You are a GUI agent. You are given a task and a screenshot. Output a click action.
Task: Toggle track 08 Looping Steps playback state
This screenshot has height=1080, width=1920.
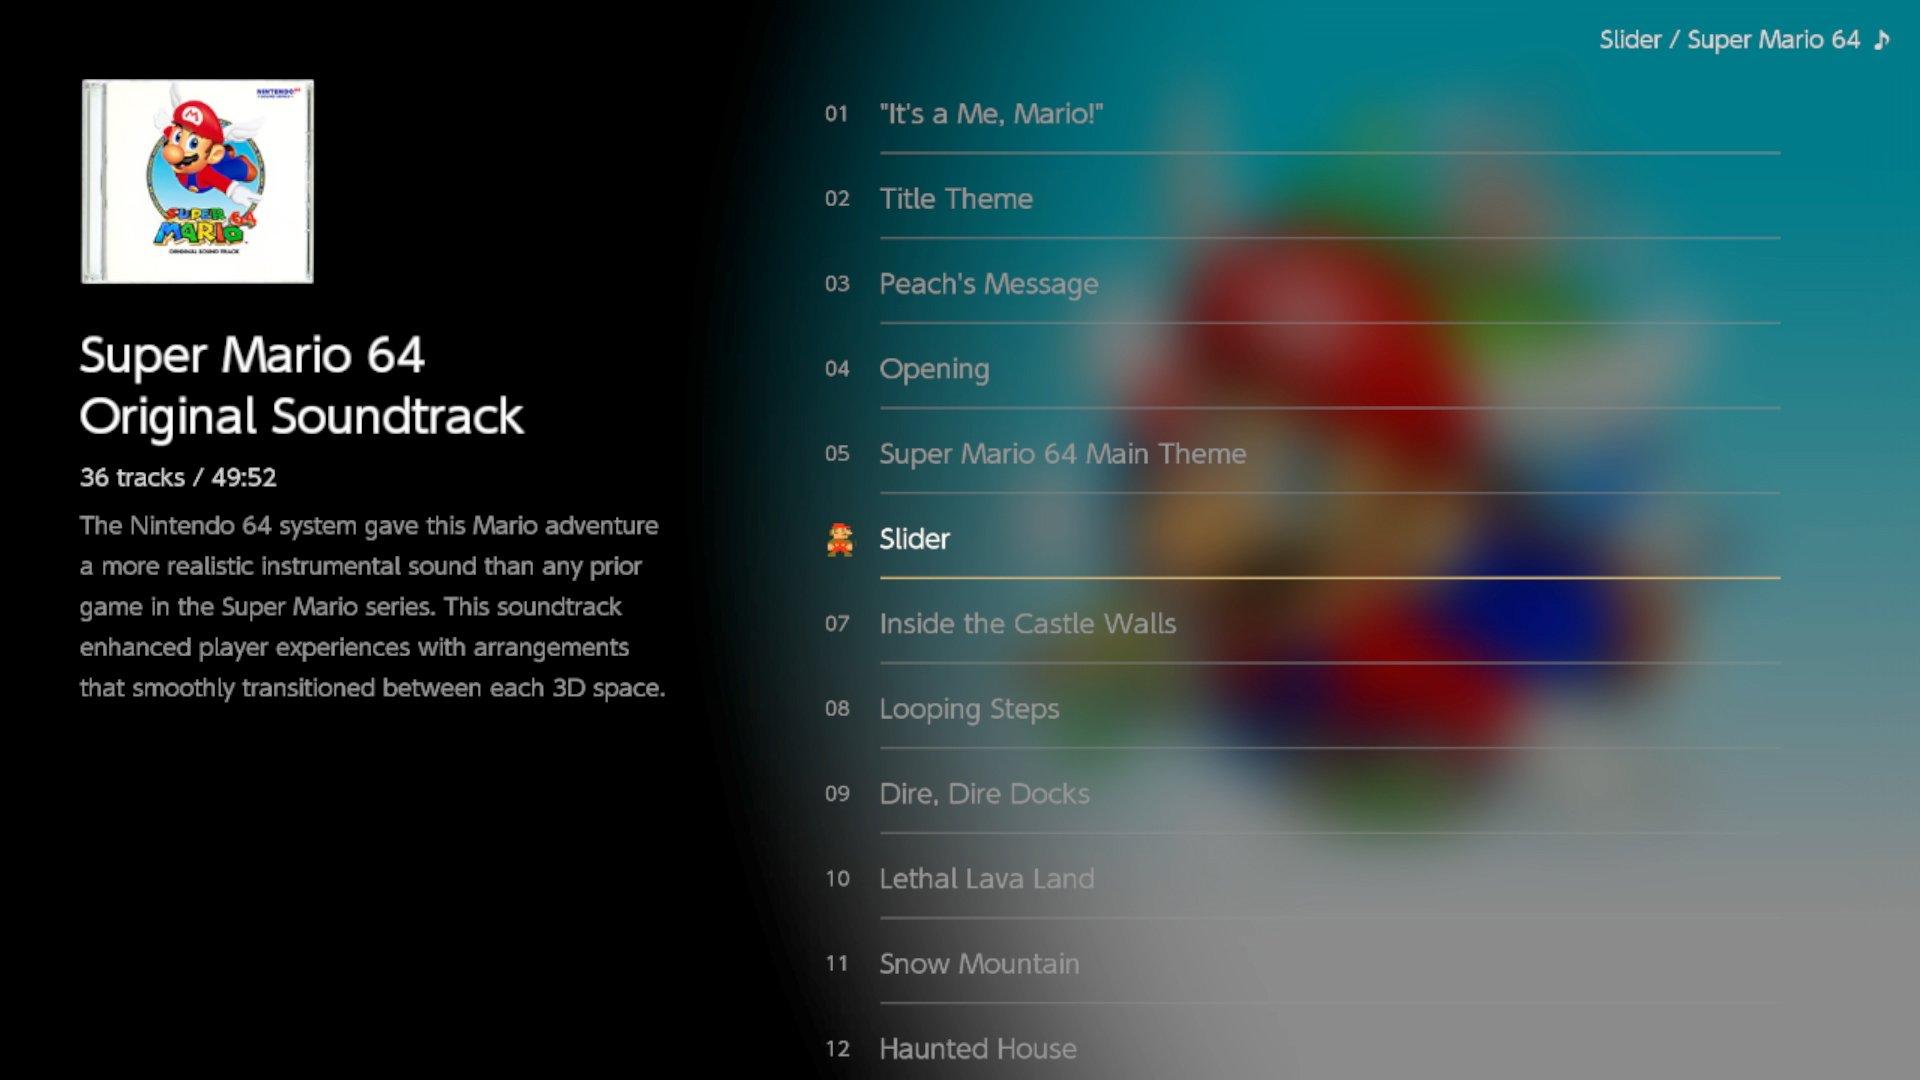tap(968, 708)
